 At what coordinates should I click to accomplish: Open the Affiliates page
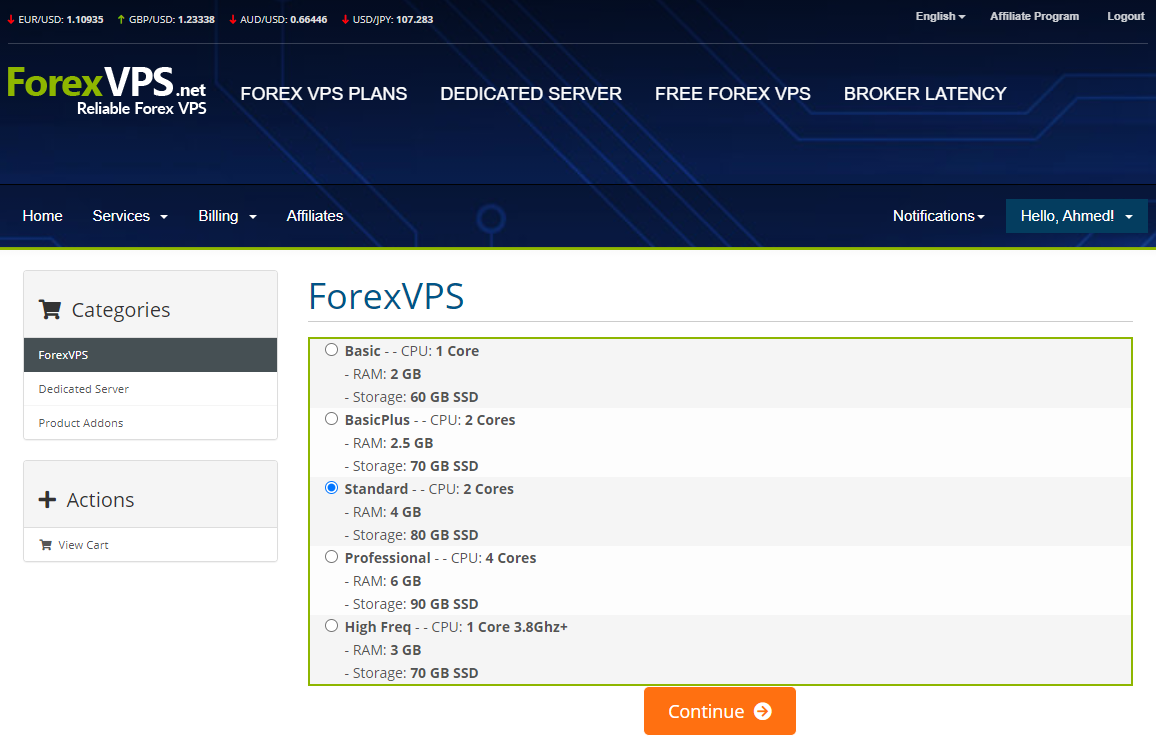tap(315, 216)
